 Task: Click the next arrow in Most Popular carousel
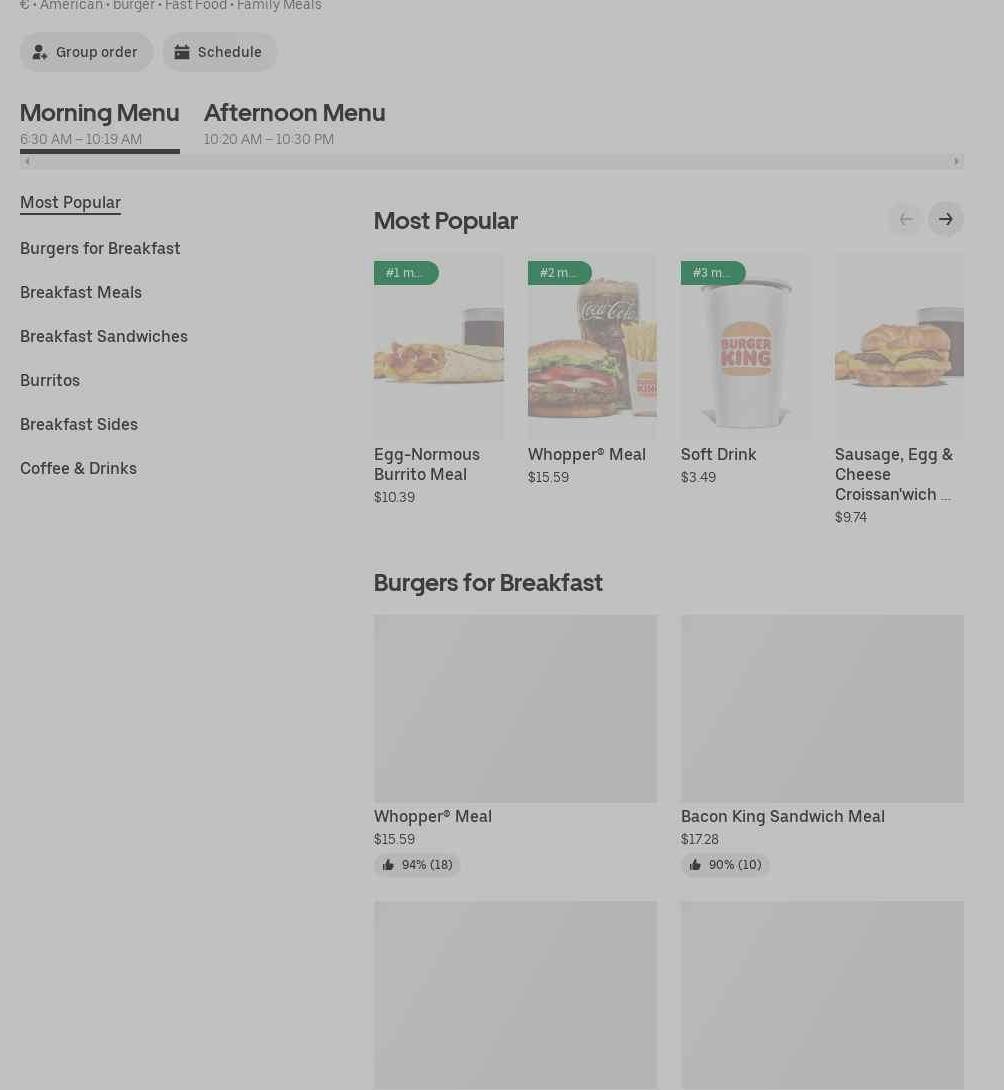coord(945,219)
